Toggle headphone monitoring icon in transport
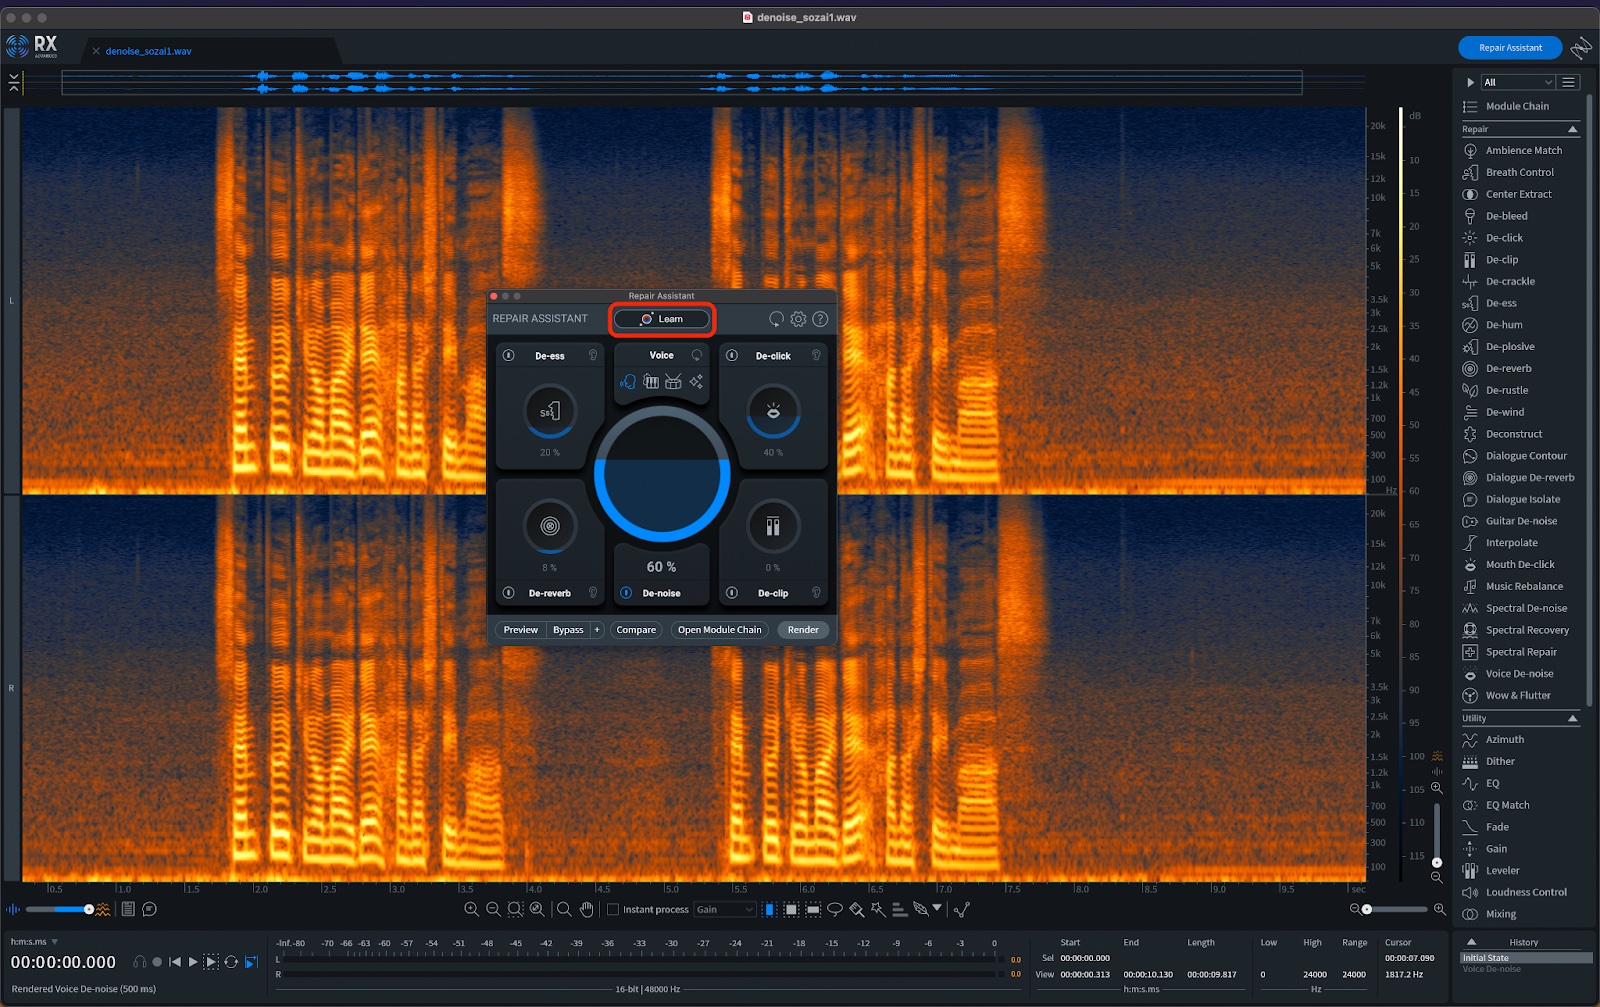This screenshot has height=1007, width=1600. (140, 962)
